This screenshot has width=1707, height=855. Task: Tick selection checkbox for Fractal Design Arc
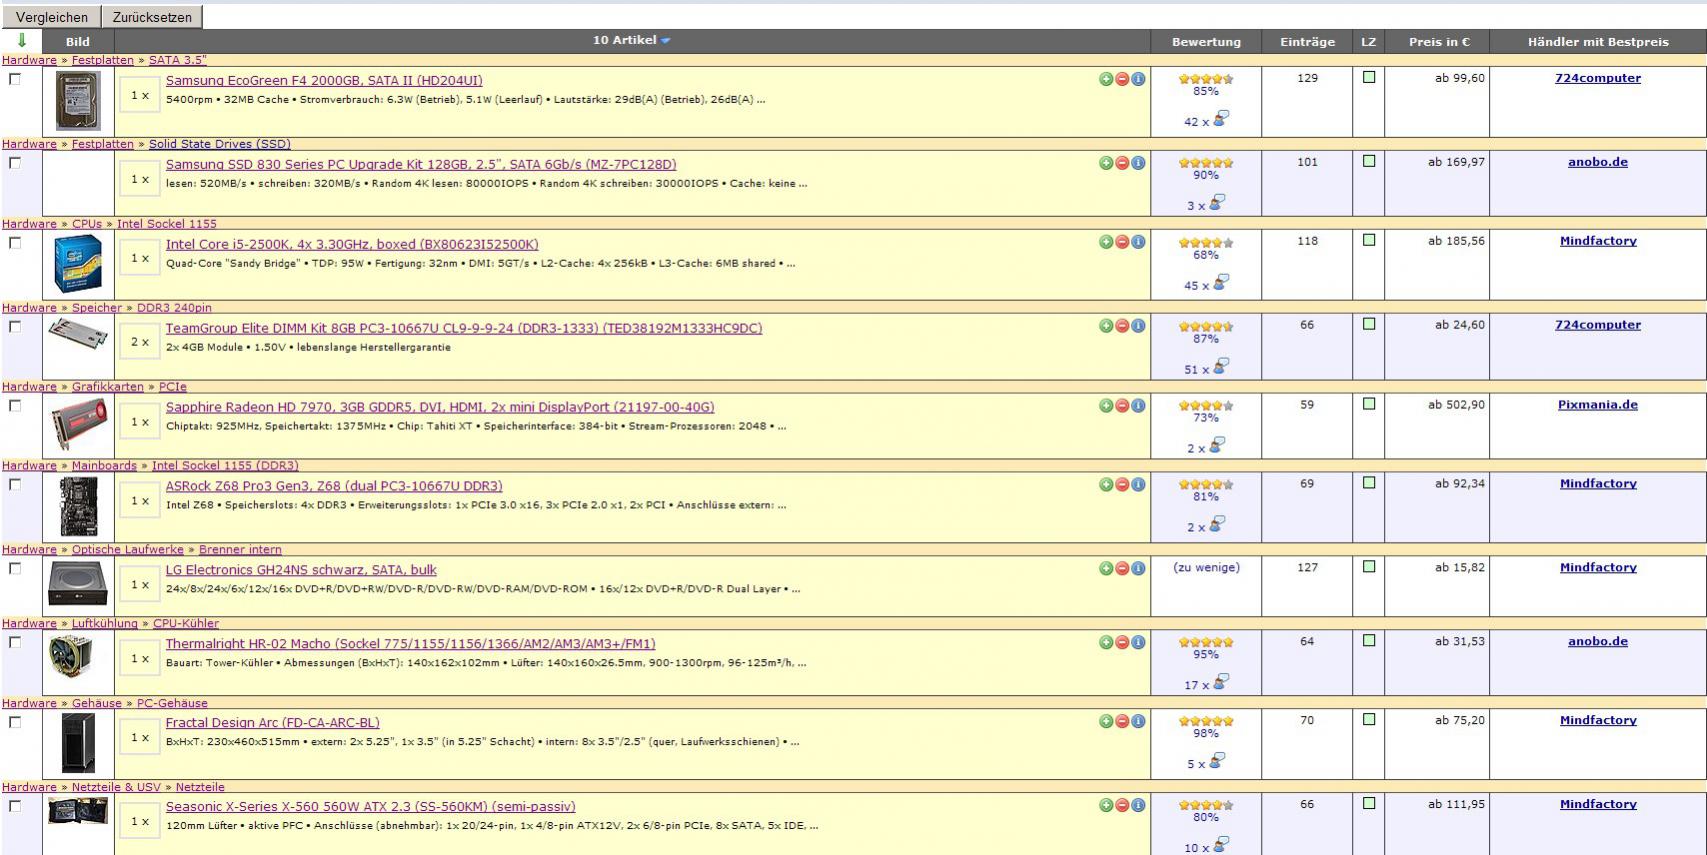pos(14,722)
